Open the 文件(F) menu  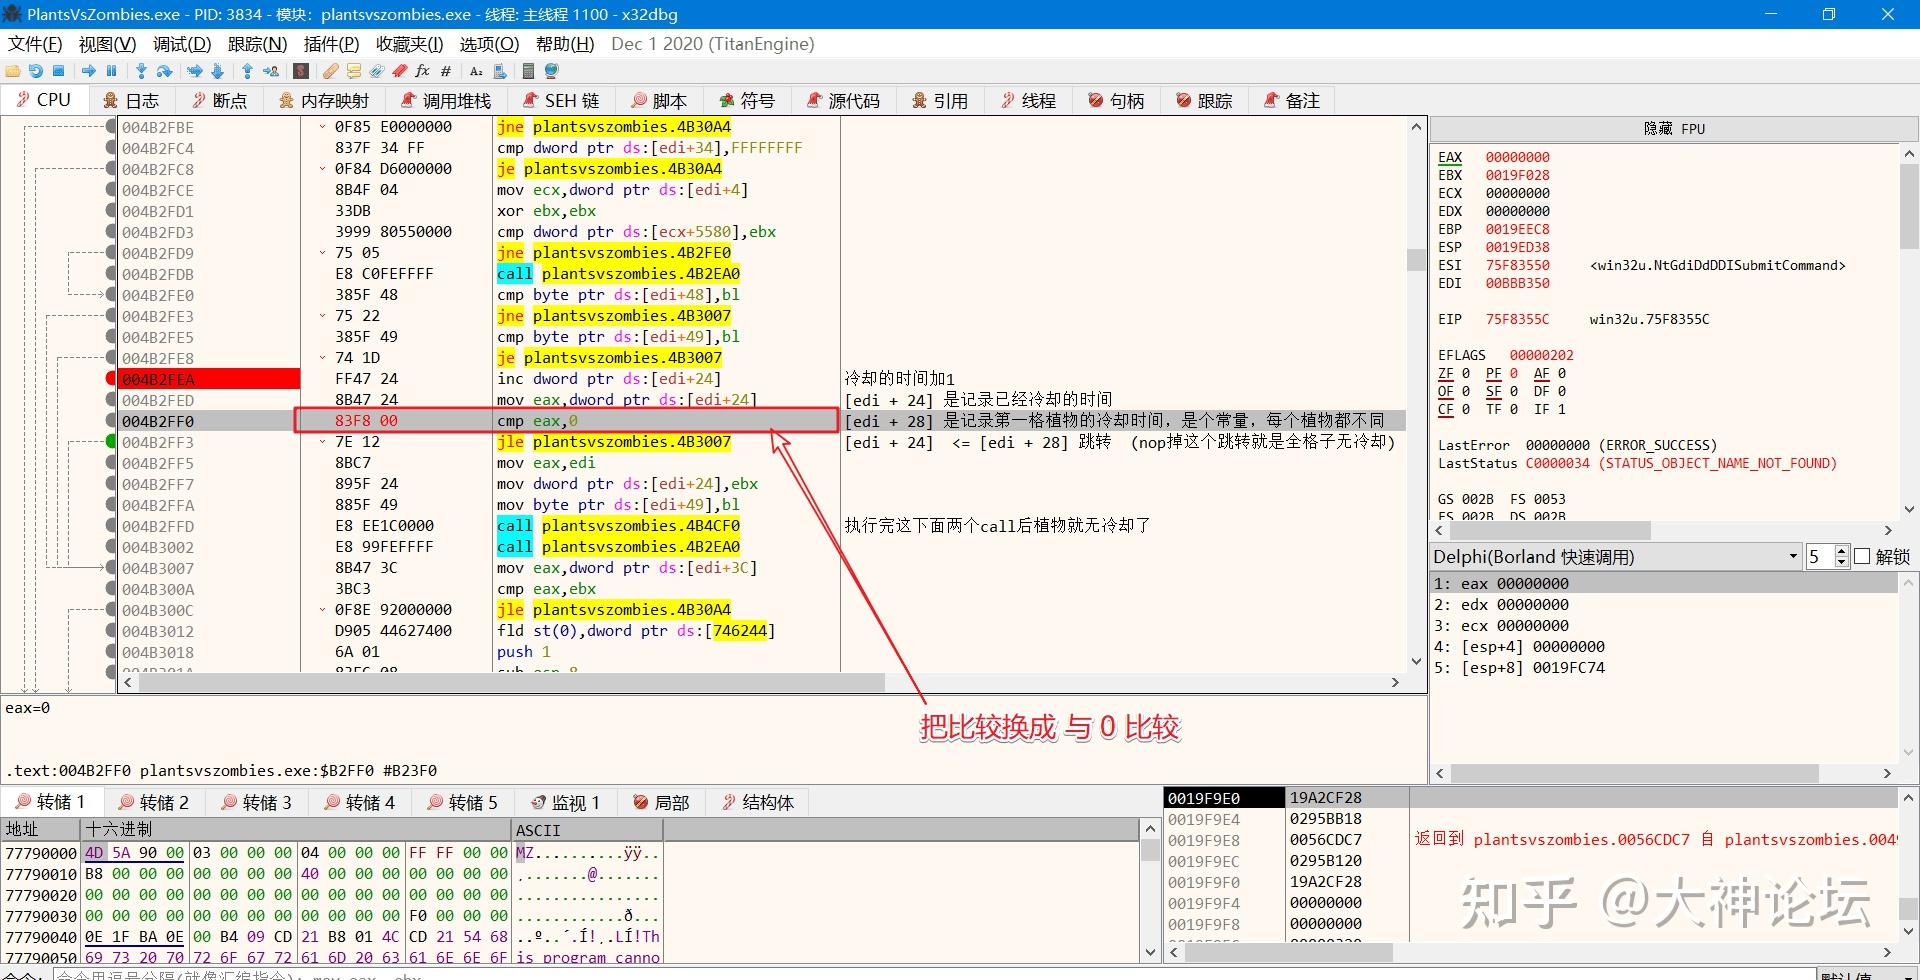(x=35, y=44)
